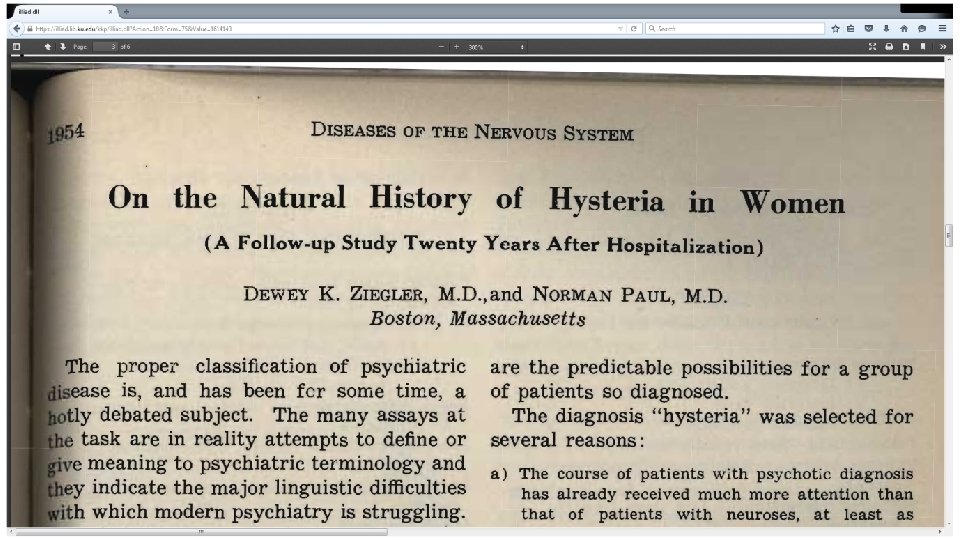Screen dimensions: 960x540
Task: Print the PDF document
Action: click(x=889, y=47)
